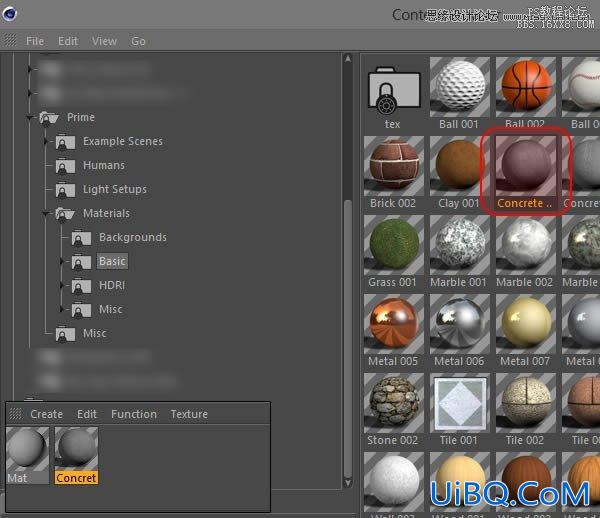
Task: Select the Metal 005 copper material
Action: (x=394, y=324)
